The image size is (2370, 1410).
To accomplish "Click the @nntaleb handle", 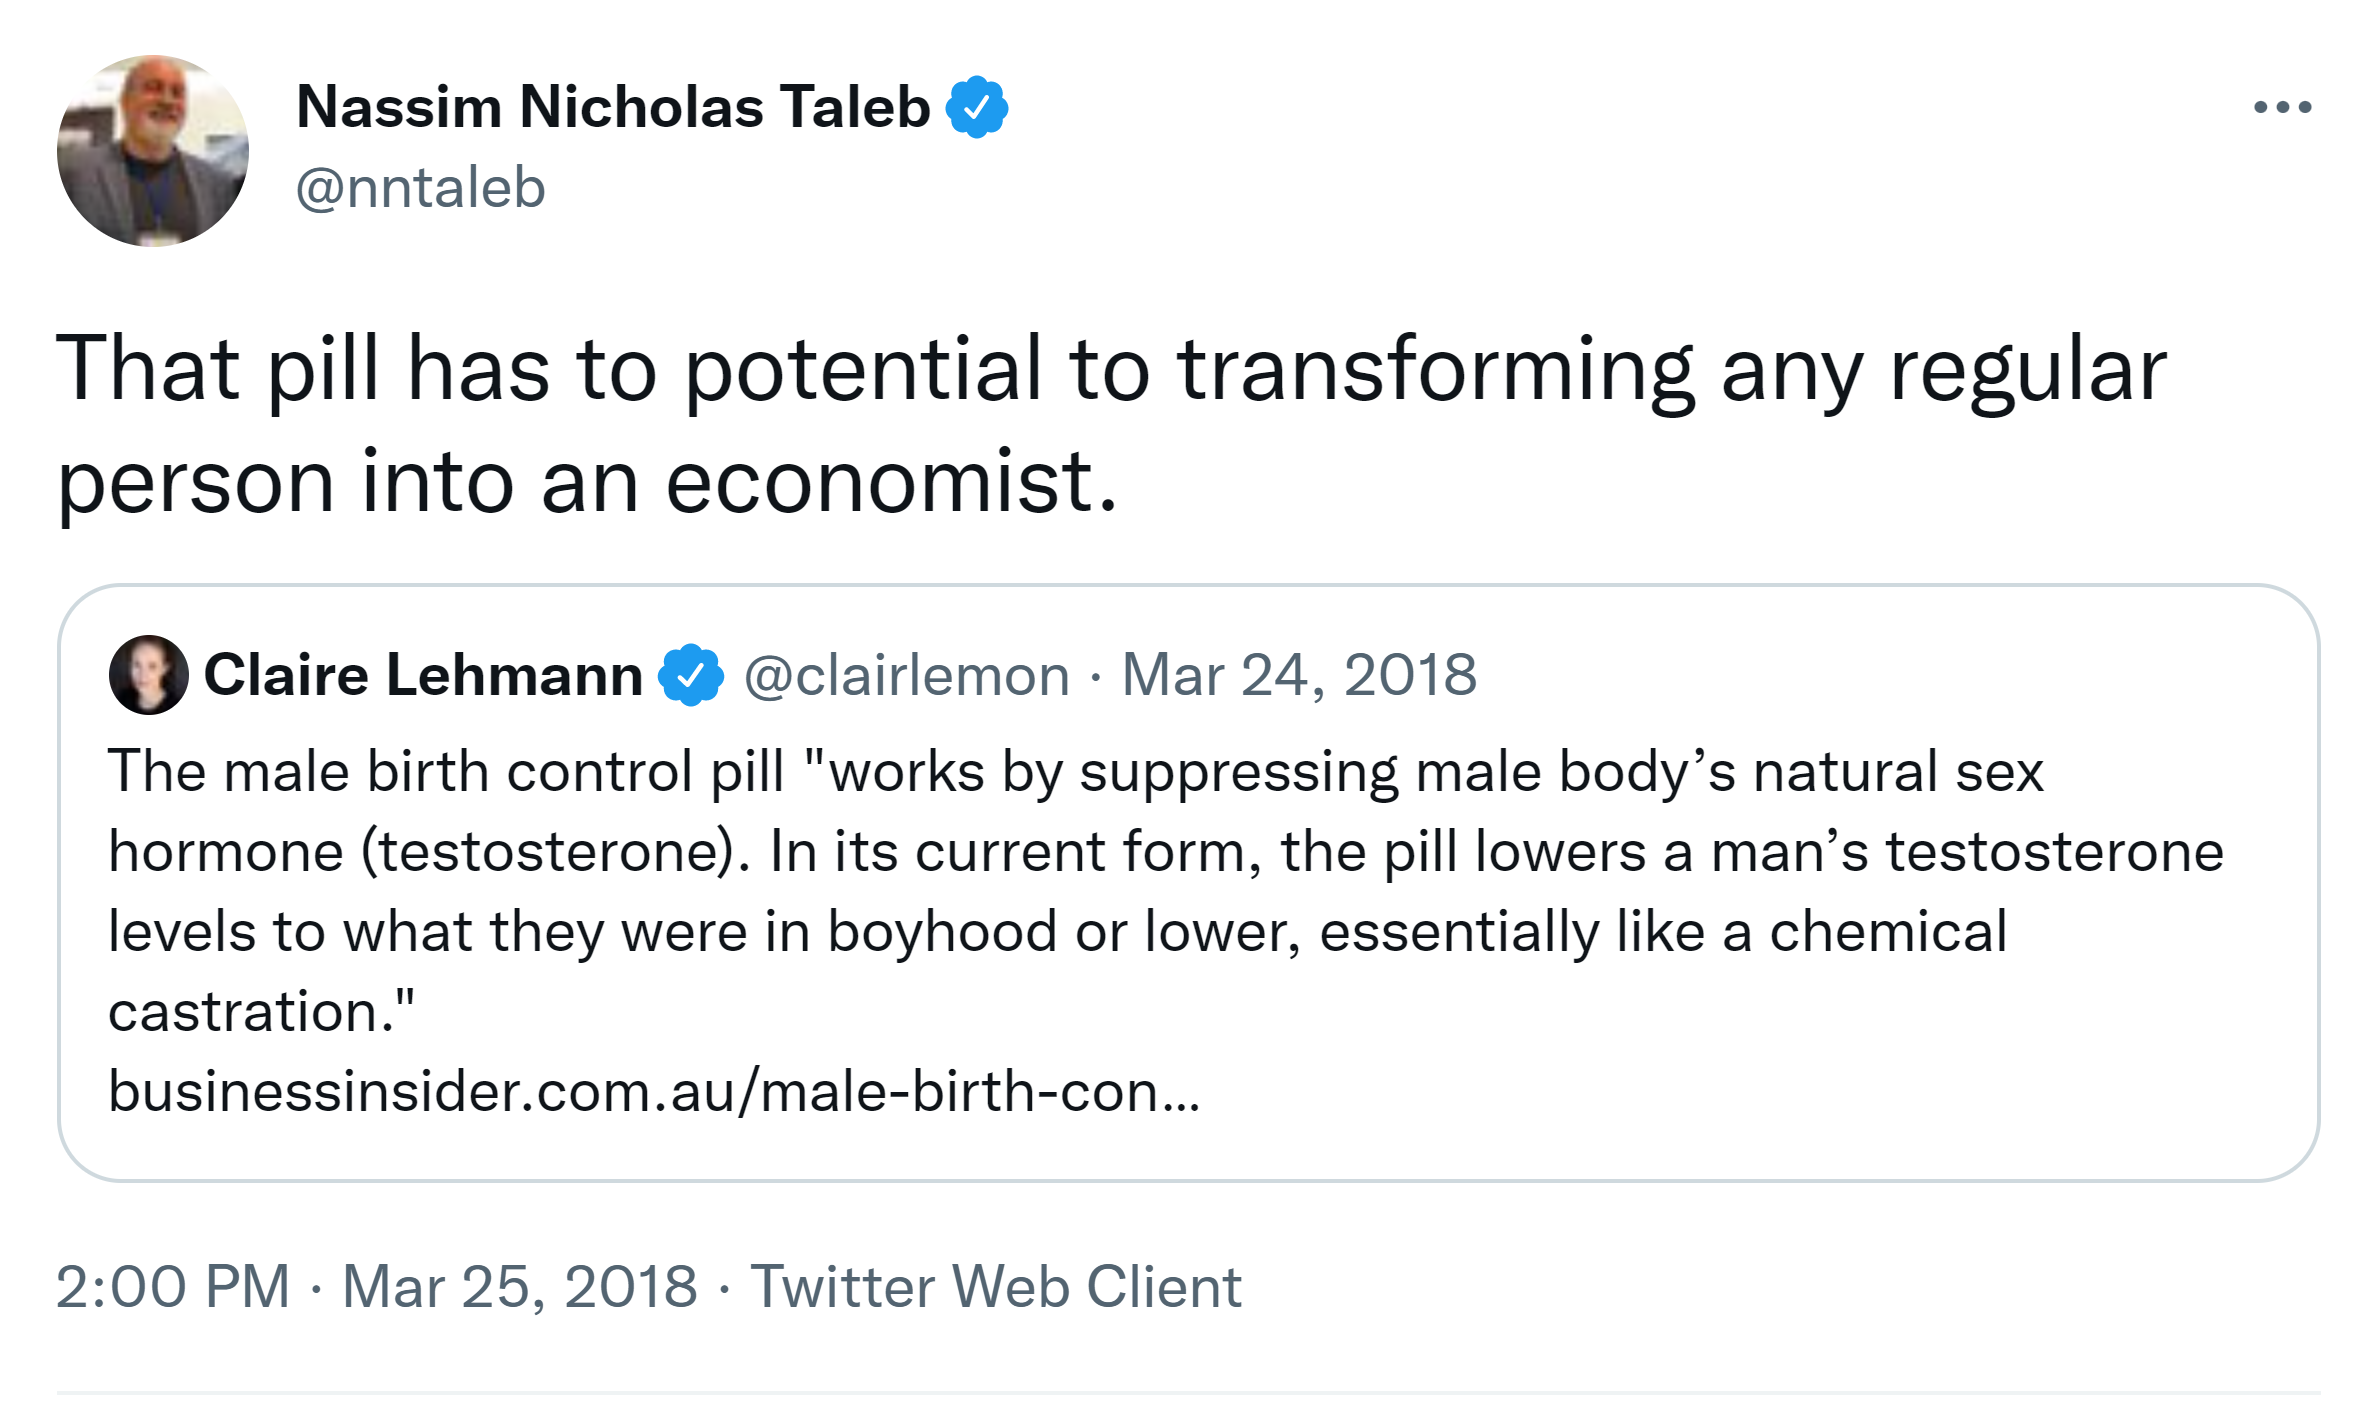I will coord(420,188).
